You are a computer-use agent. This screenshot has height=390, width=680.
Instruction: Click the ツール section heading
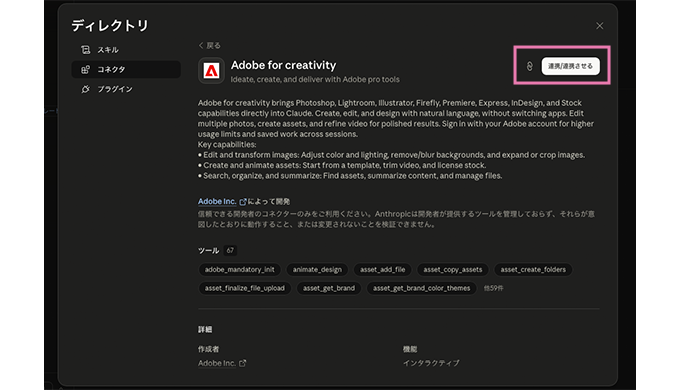209,251
